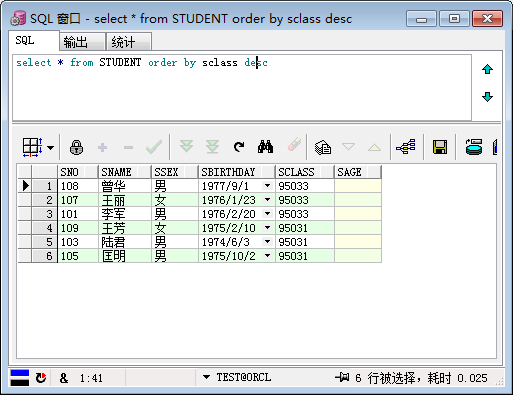Click the fetch last page icon
Screen dimensions: 513x395
click(x=212, y=147)
